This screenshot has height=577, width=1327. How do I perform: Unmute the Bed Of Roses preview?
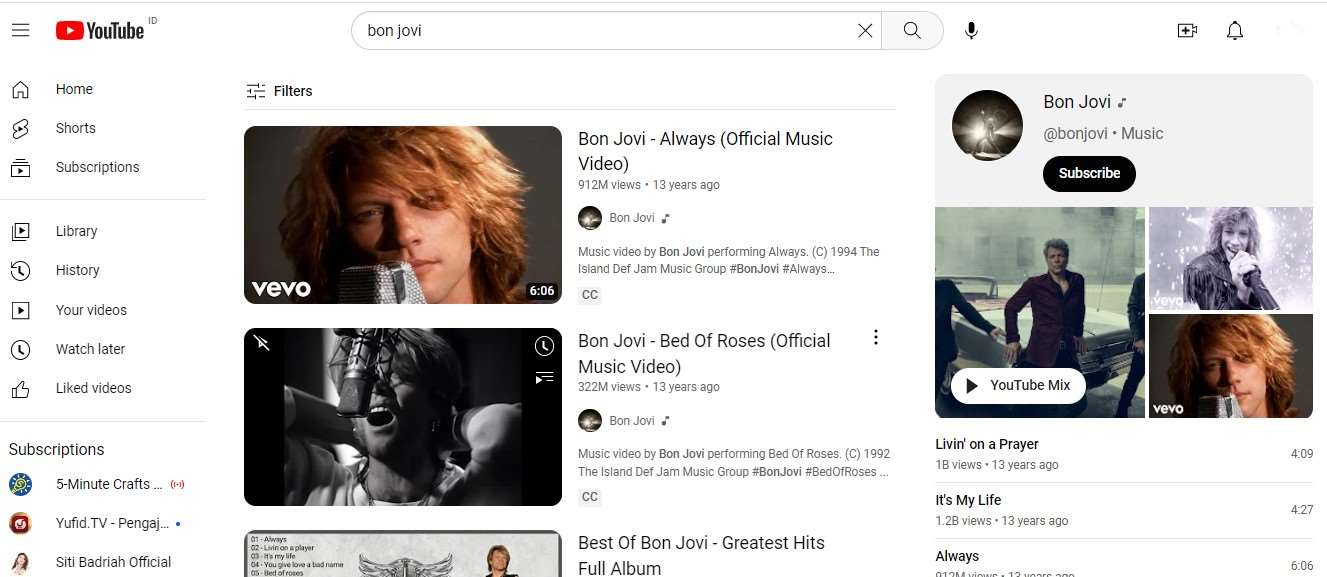[x=262, y=344]
